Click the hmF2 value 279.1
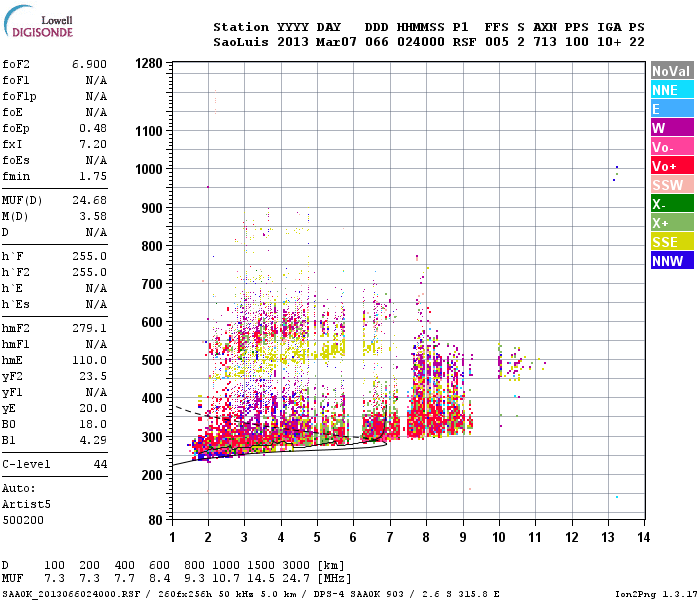 (90, 328)
